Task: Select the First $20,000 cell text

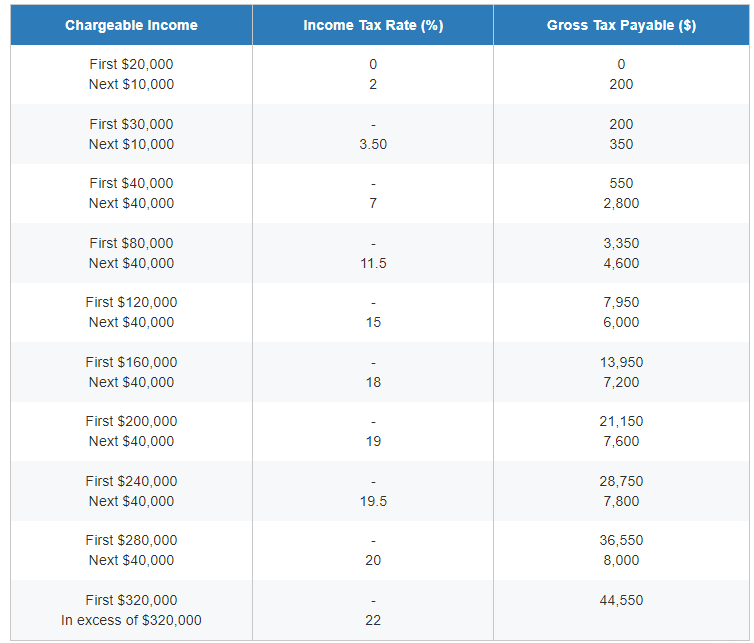Action: pos(131,64)
